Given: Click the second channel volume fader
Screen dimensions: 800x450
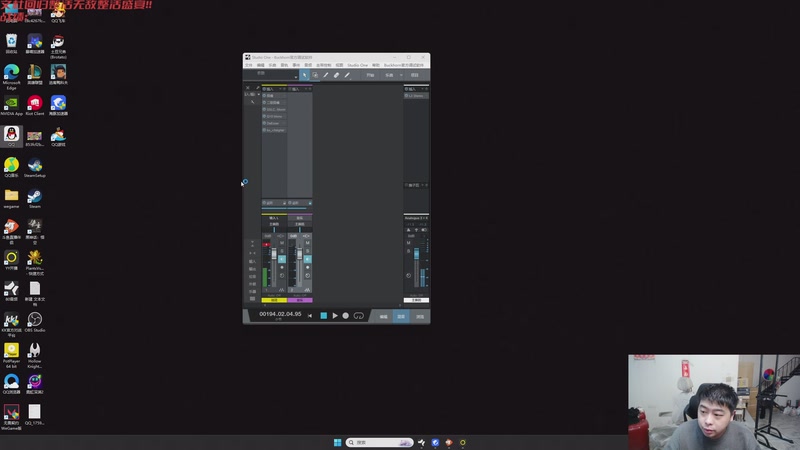Looking at the screenshot, I should point(299,254).
